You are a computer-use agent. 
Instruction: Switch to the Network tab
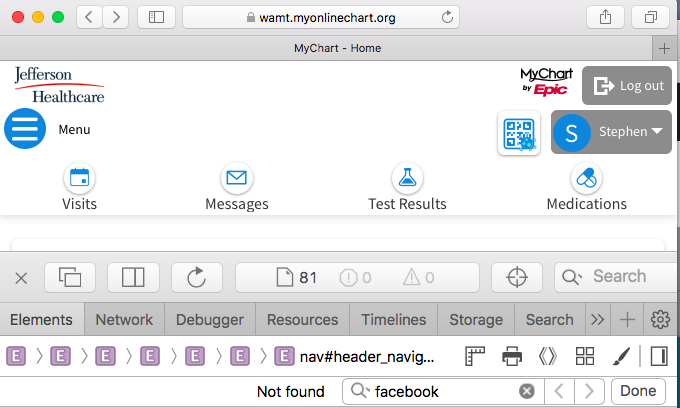pos(124,320)
